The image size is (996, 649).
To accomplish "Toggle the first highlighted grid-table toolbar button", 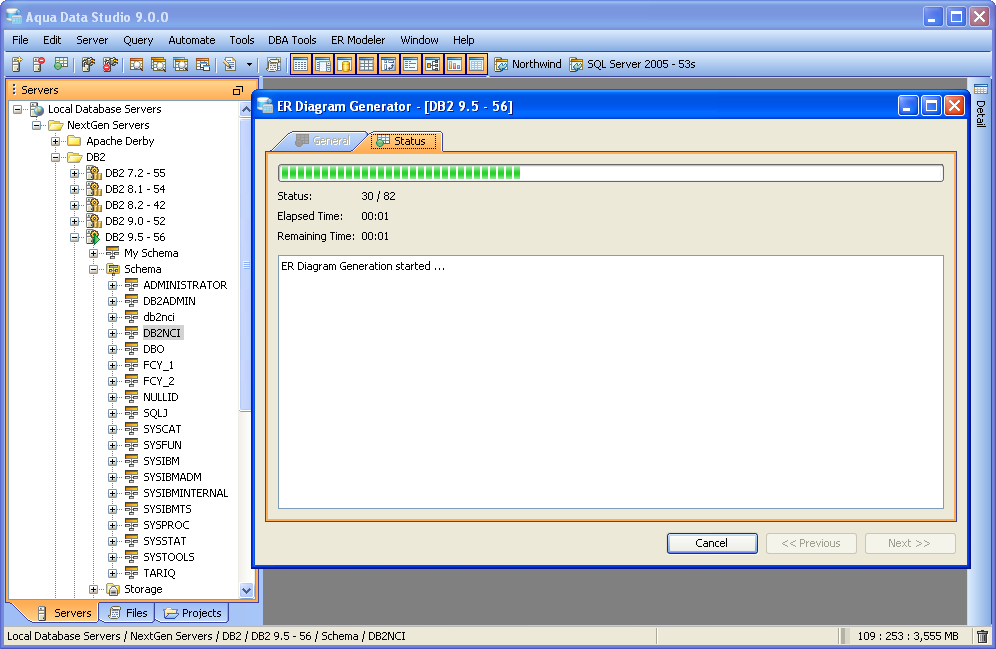I will tap(301, 64).
